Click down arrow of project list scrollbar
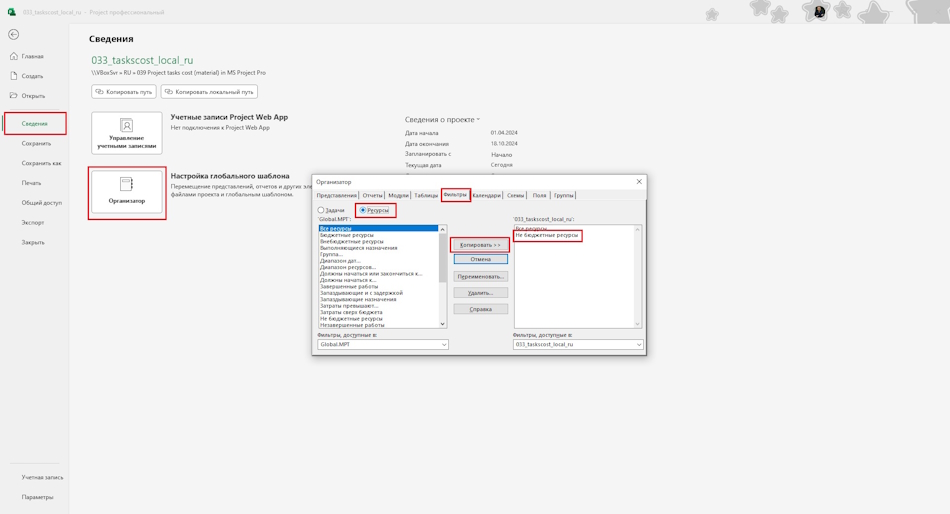This screenshot has width=950, height=514. (x=637, y=324)
